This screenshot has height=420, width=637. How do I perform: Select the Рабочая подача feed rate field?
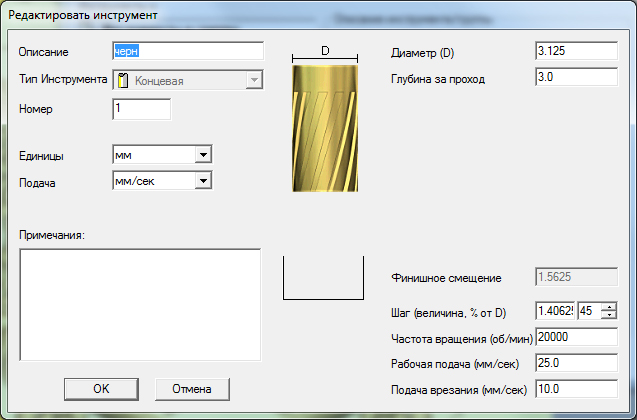click(576, 363)
